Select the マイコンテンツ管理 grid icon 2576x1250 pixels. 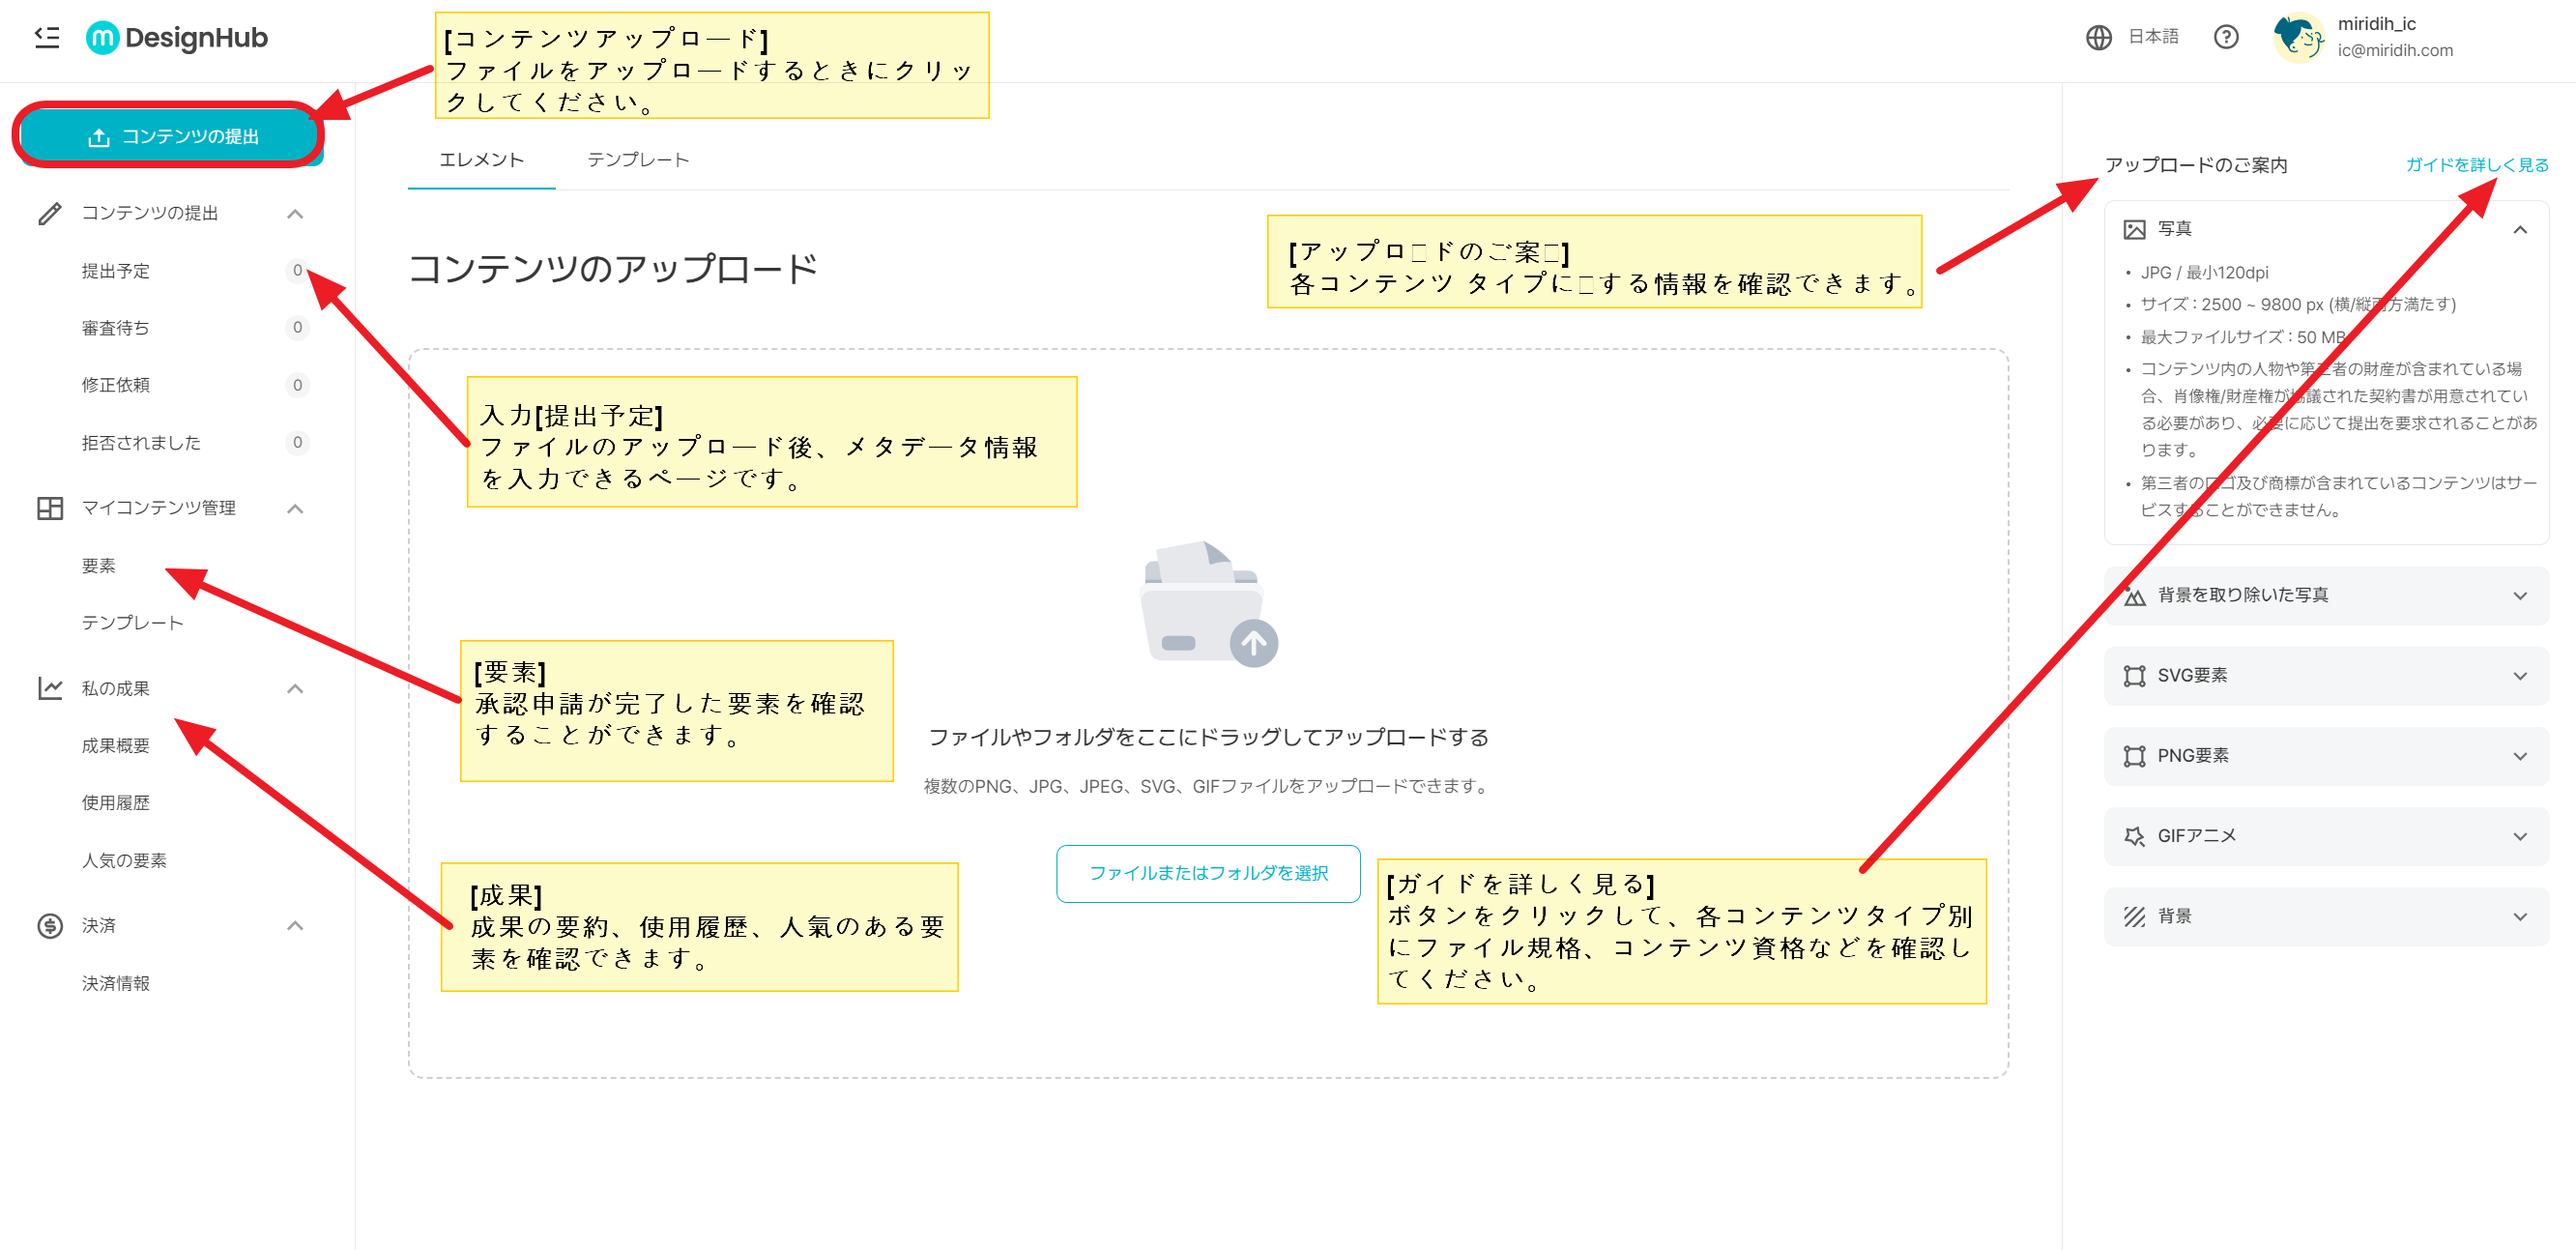coord(50,508)
